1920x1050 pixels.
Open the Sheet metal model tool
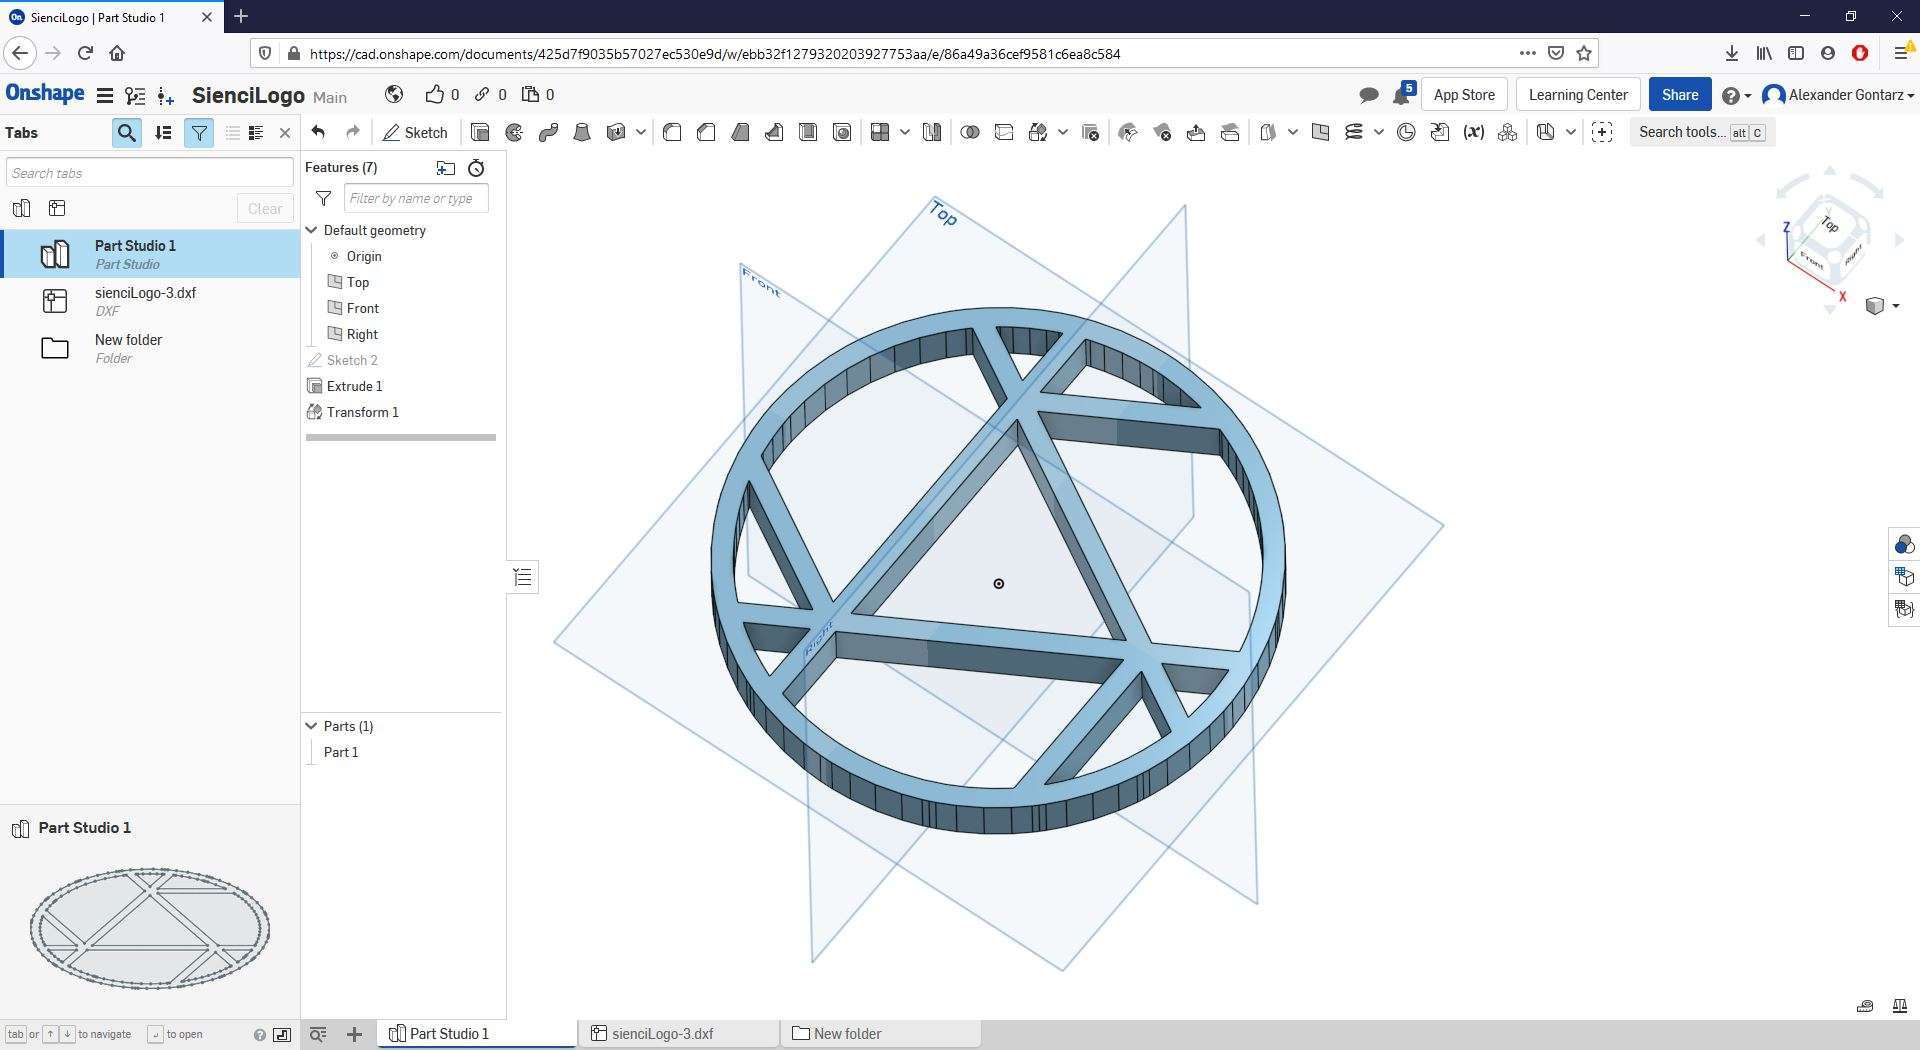point(1546,132)
